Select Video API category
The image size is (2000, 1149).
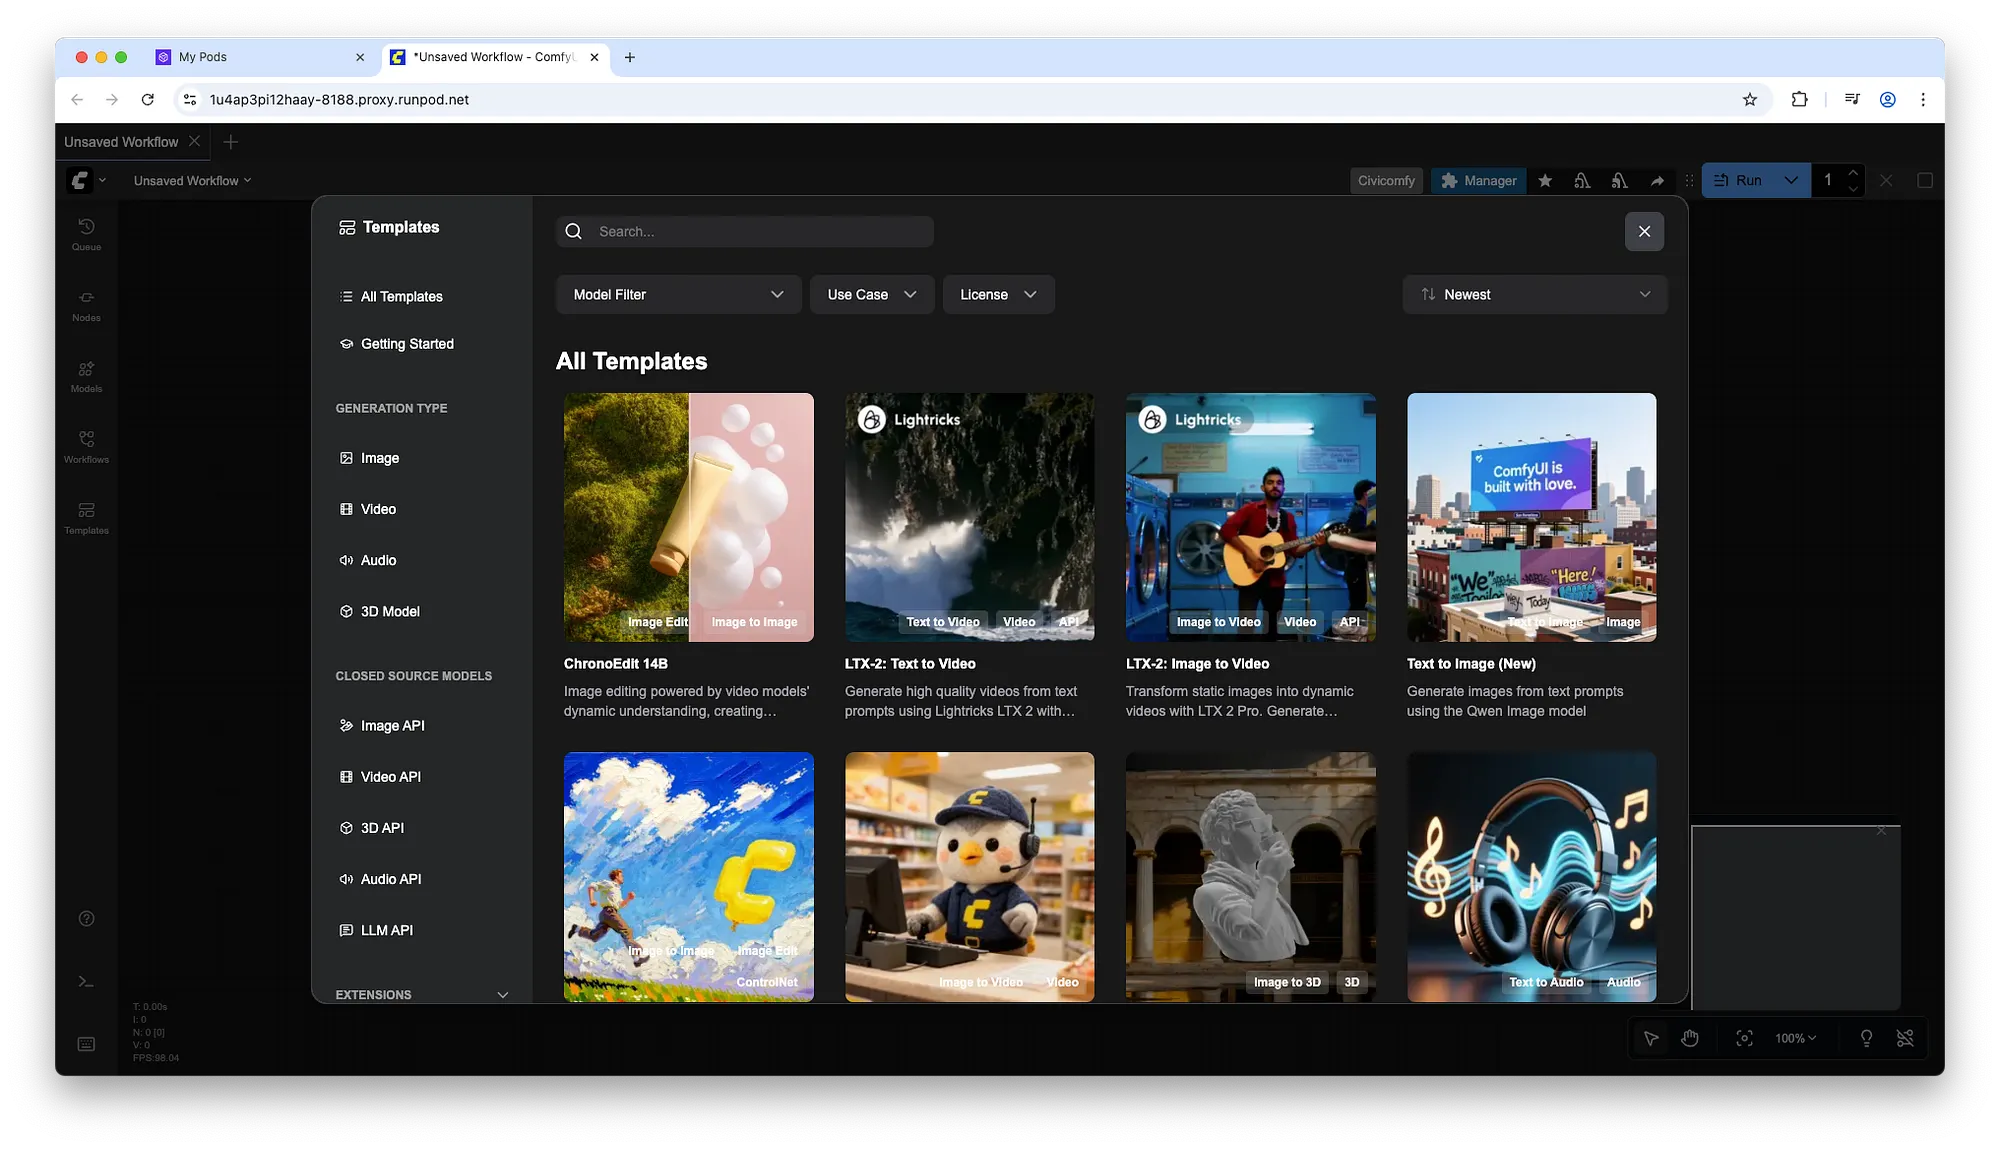[421, 776]
